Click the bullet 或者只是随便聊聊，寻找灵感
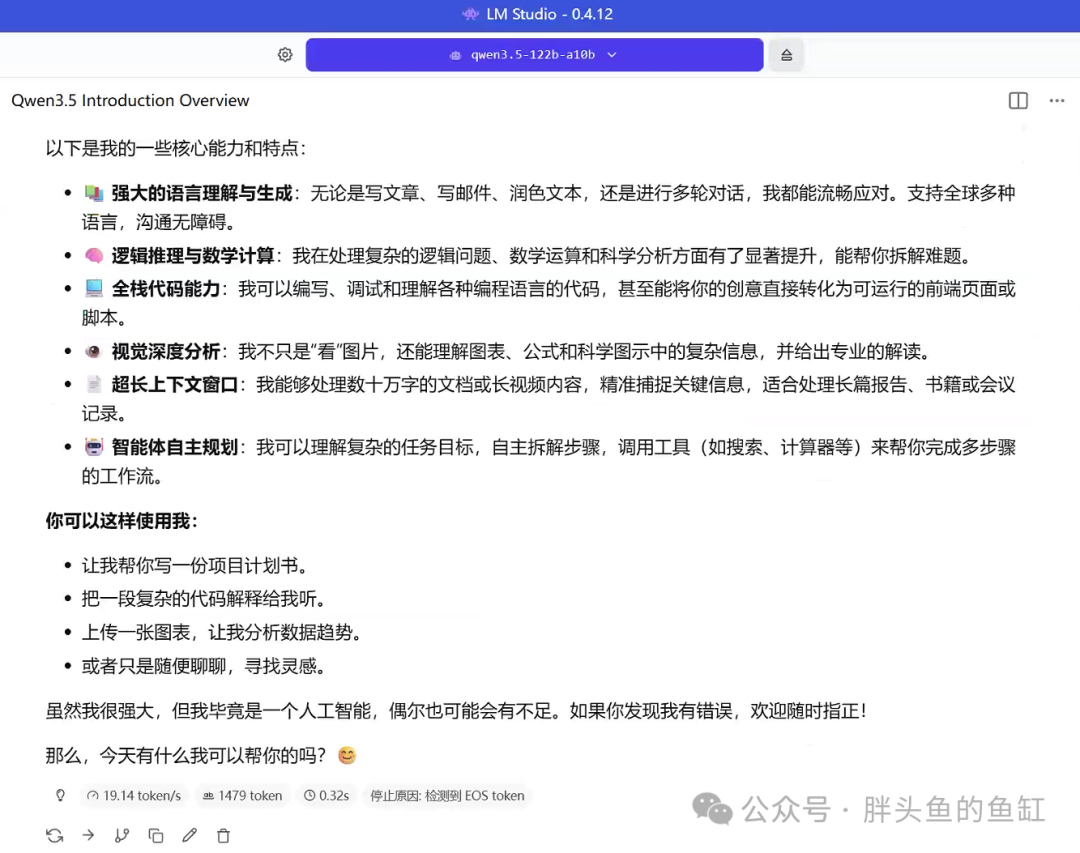This screenshot has height=853, width=1080. 203,666
